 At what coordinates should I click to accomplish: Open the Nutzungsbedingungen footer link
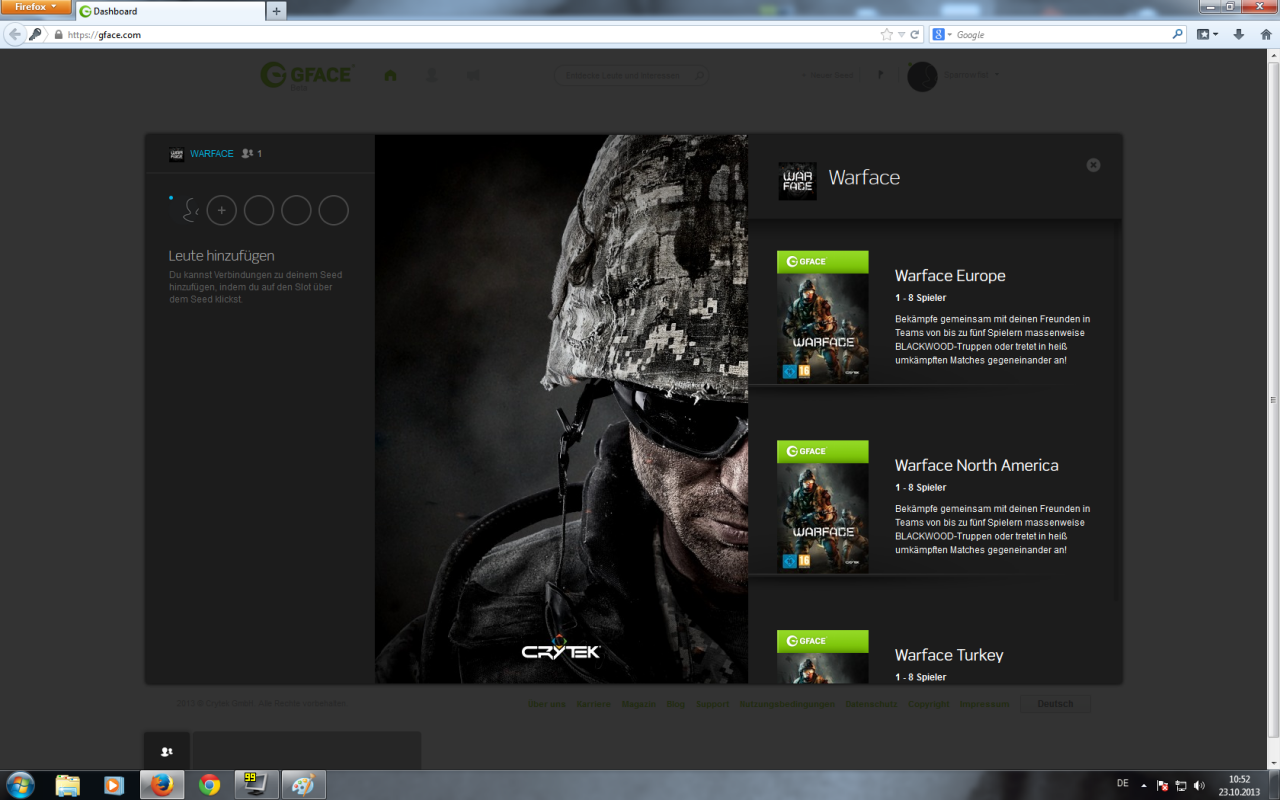(x=787, y=704)
